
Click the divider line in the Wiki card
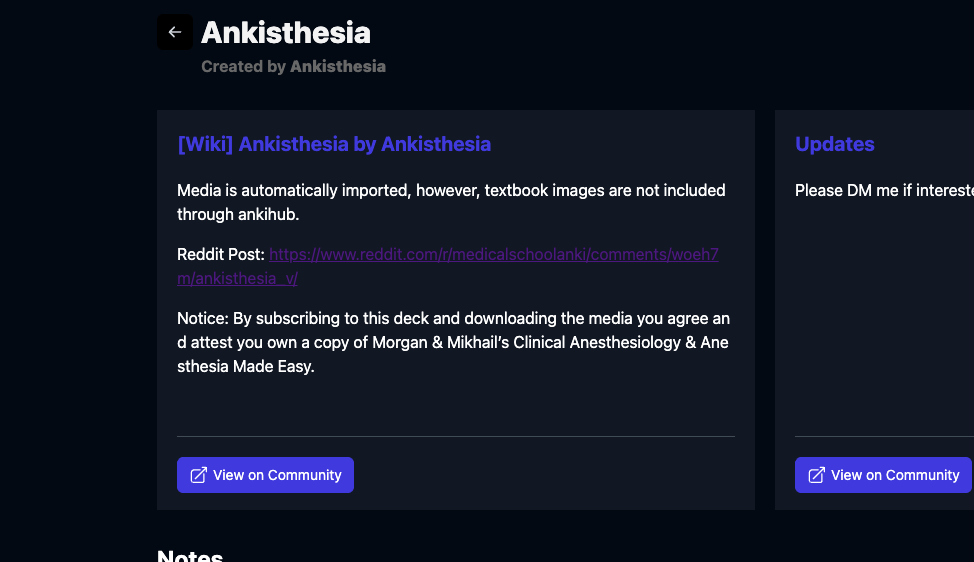455,436
